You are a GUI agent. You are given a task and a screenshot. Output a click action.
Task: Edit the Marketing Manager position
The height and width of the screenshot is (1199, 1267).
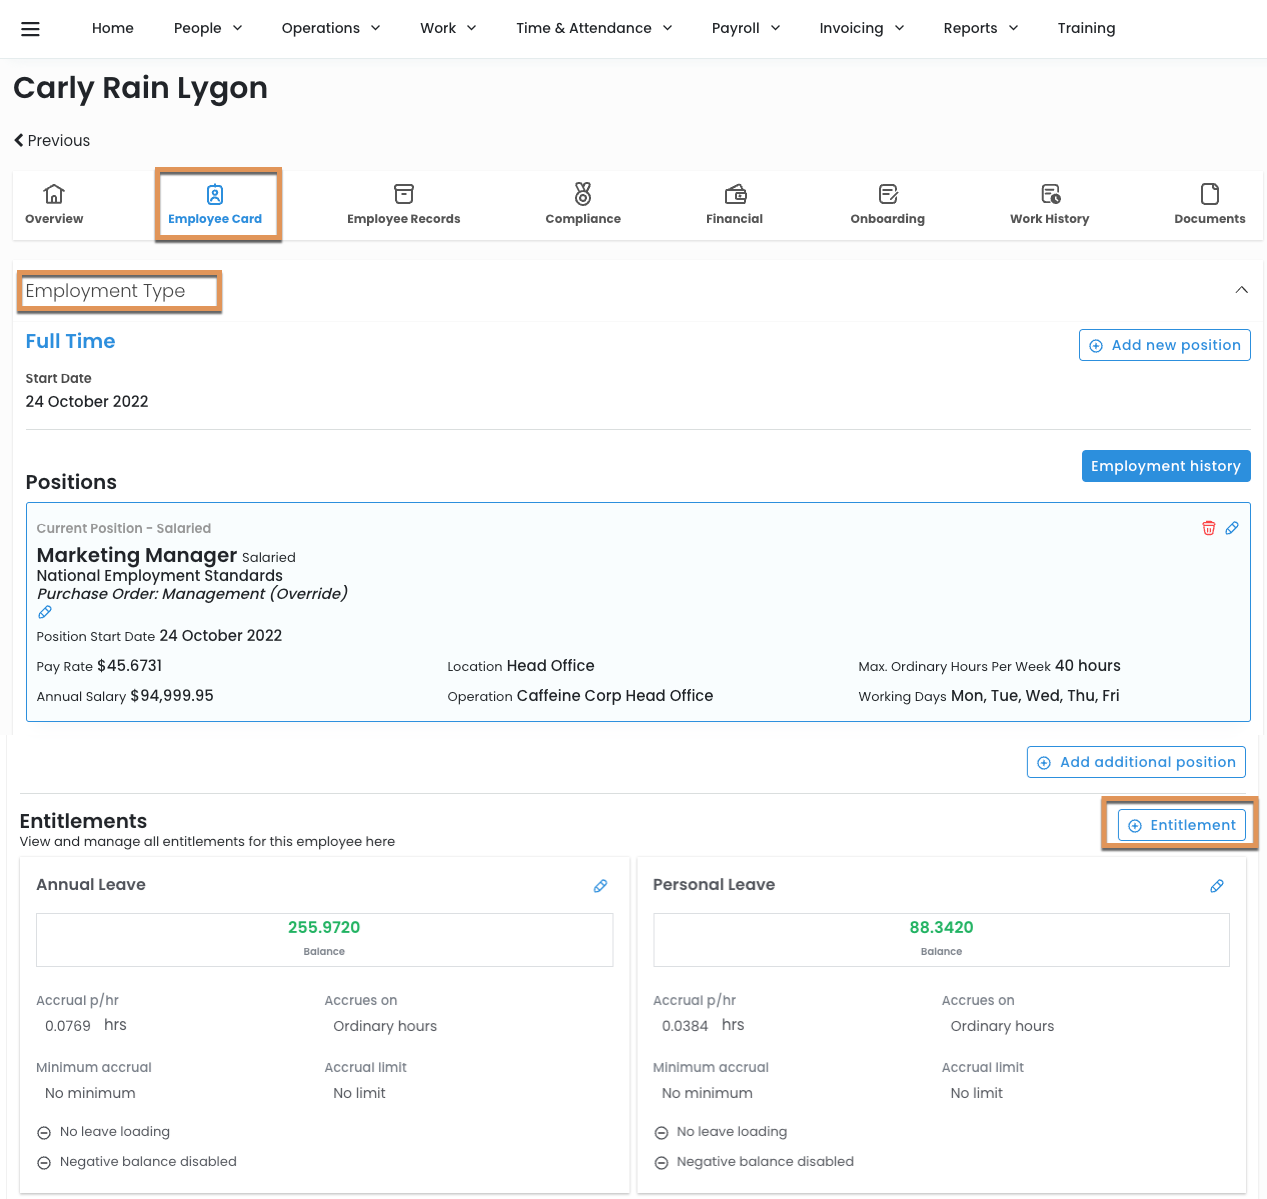pos(1232,528)
